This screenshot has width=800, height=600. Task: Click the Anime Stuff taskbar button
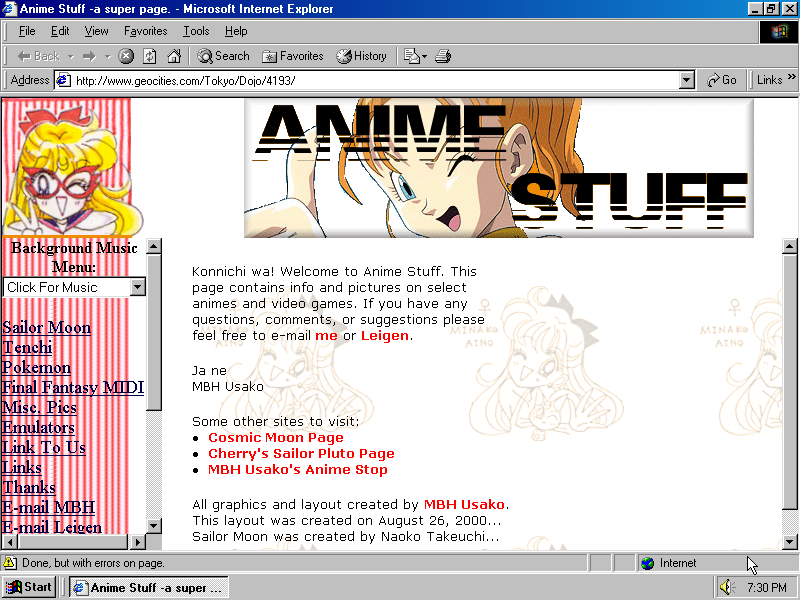click(x=148, y=588)
